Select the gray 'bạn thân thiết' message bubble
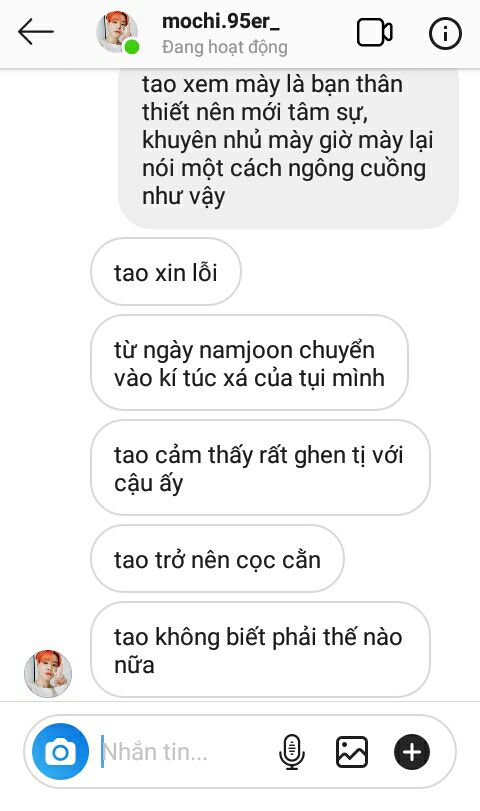 (x=288, y=147)
